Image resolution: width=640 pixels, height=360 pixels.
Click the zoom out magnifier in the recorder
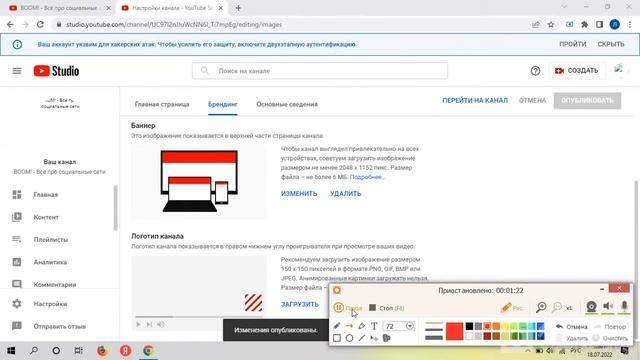coord(557,307)
